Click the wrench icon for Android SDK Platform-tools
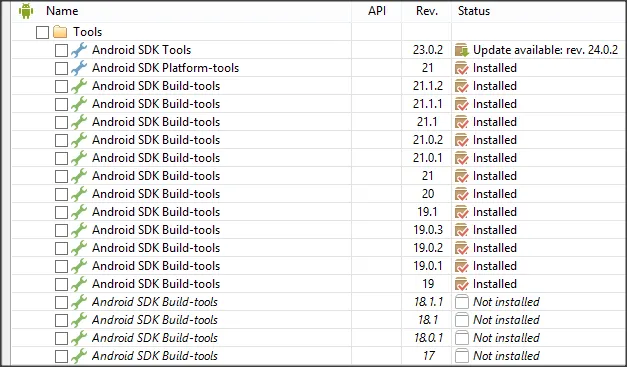The image size is (627, 367). click(x=79, y=68)
